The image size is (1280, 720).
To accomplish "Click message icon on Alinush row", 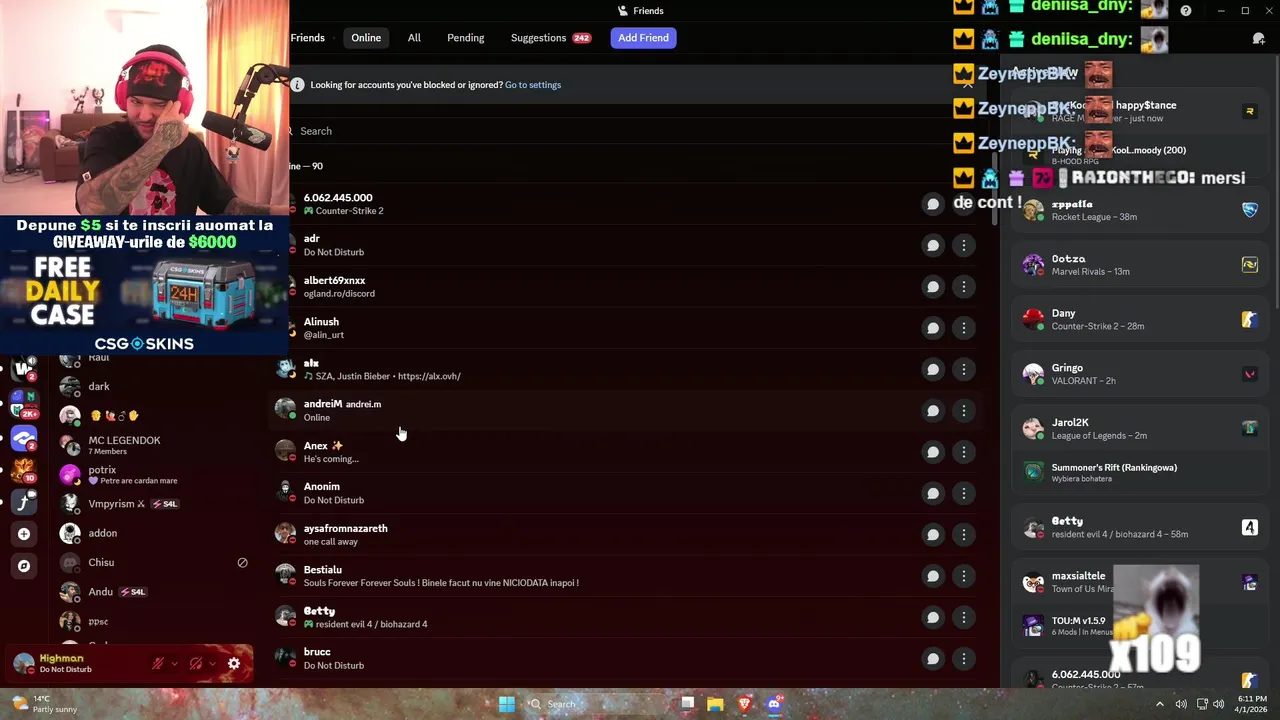I will 932,328.
